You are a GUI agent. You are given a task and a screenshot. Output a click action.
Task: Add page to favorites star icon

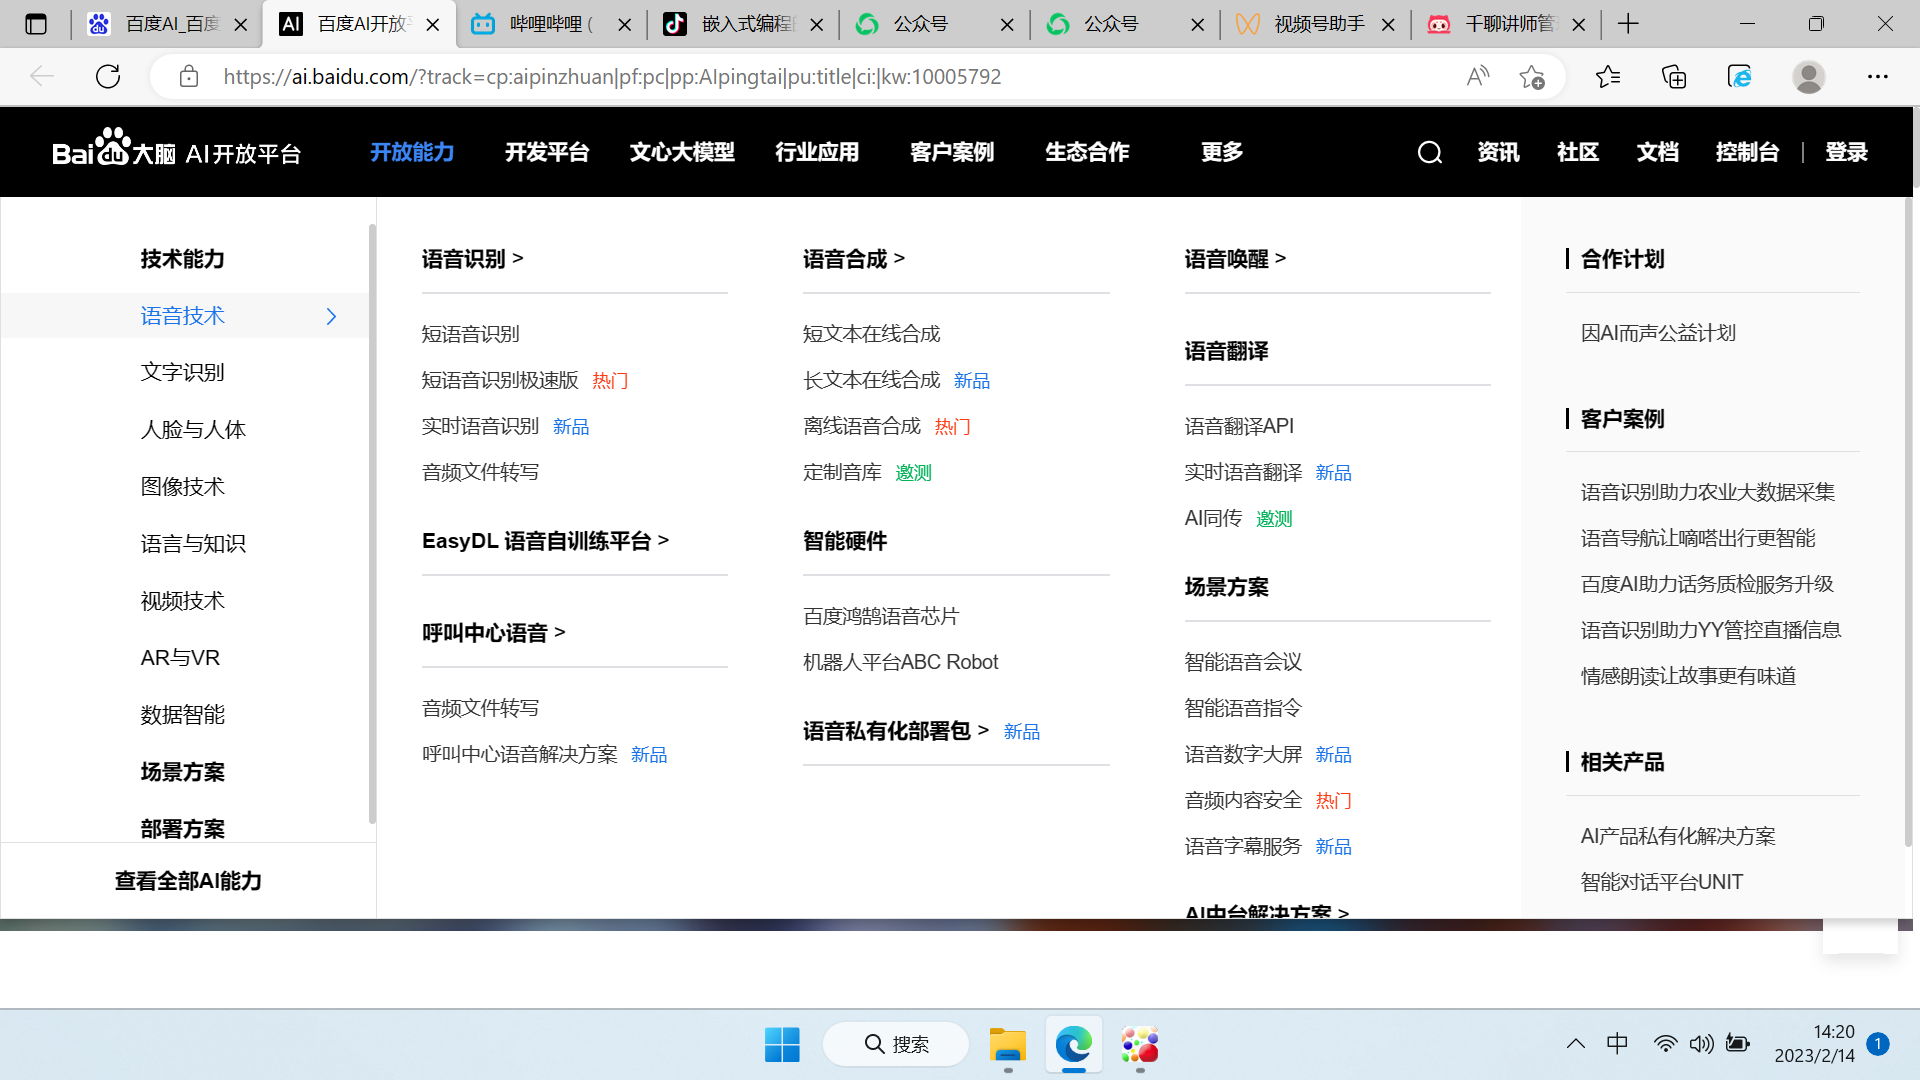pyautogui.click(x=1531, y=76)
